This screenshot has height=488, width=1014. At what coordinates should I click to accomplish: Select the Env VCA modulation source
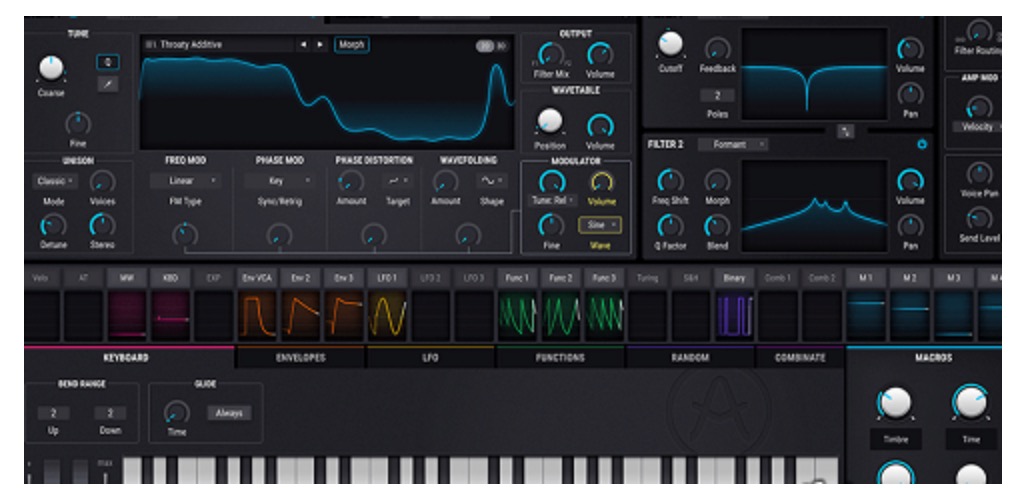pyautogui.click(x=257, y=279)
